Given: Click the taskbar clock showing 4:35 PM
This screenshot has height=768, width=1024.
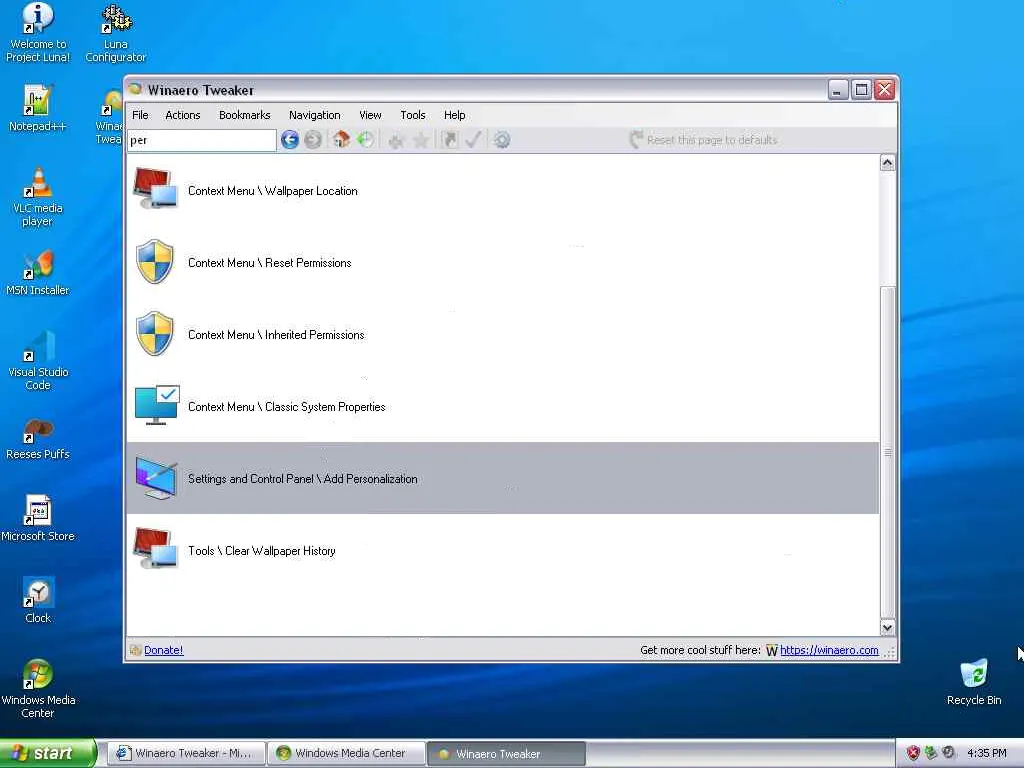Looking at the screenshot, I should click(987, 753).
